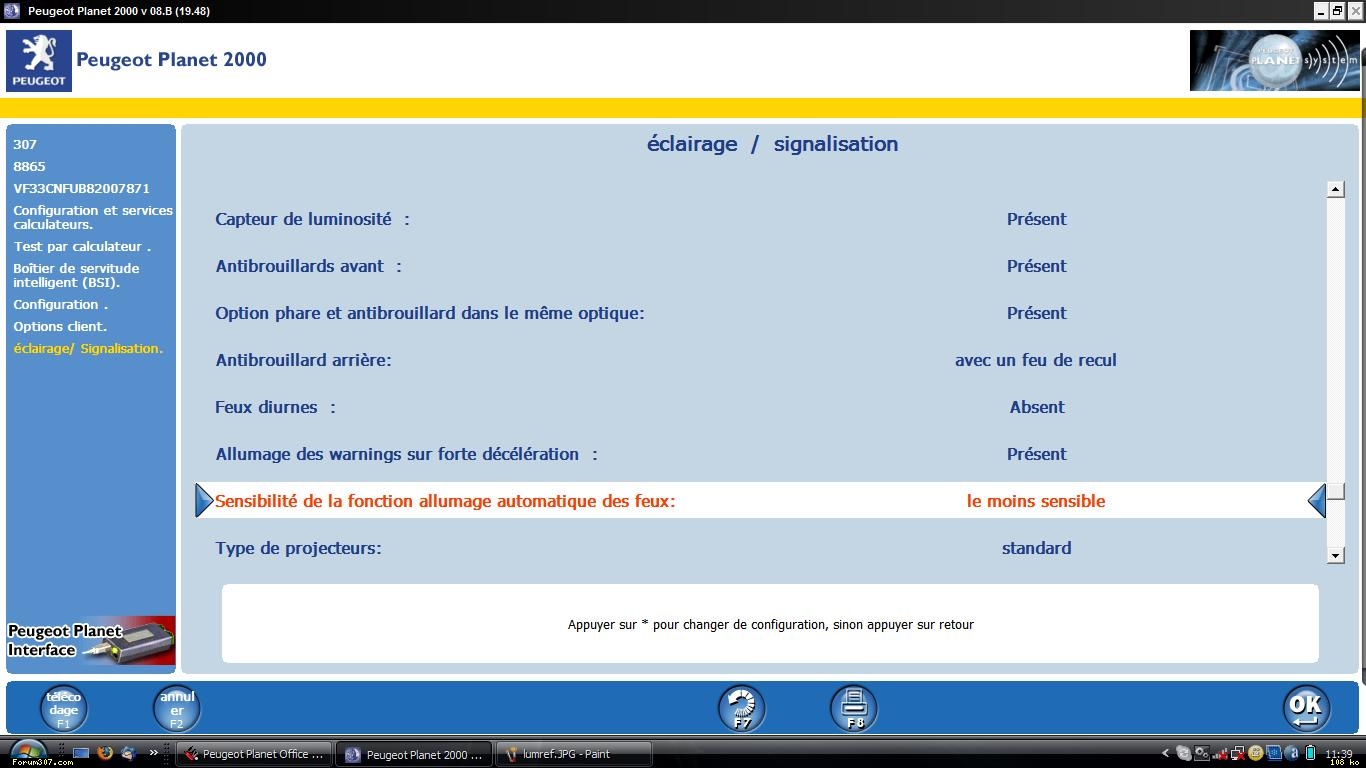The image size is (1366, 768).
Task: Click disconnected network monitors tray icon
Action: click(1238, 754)
